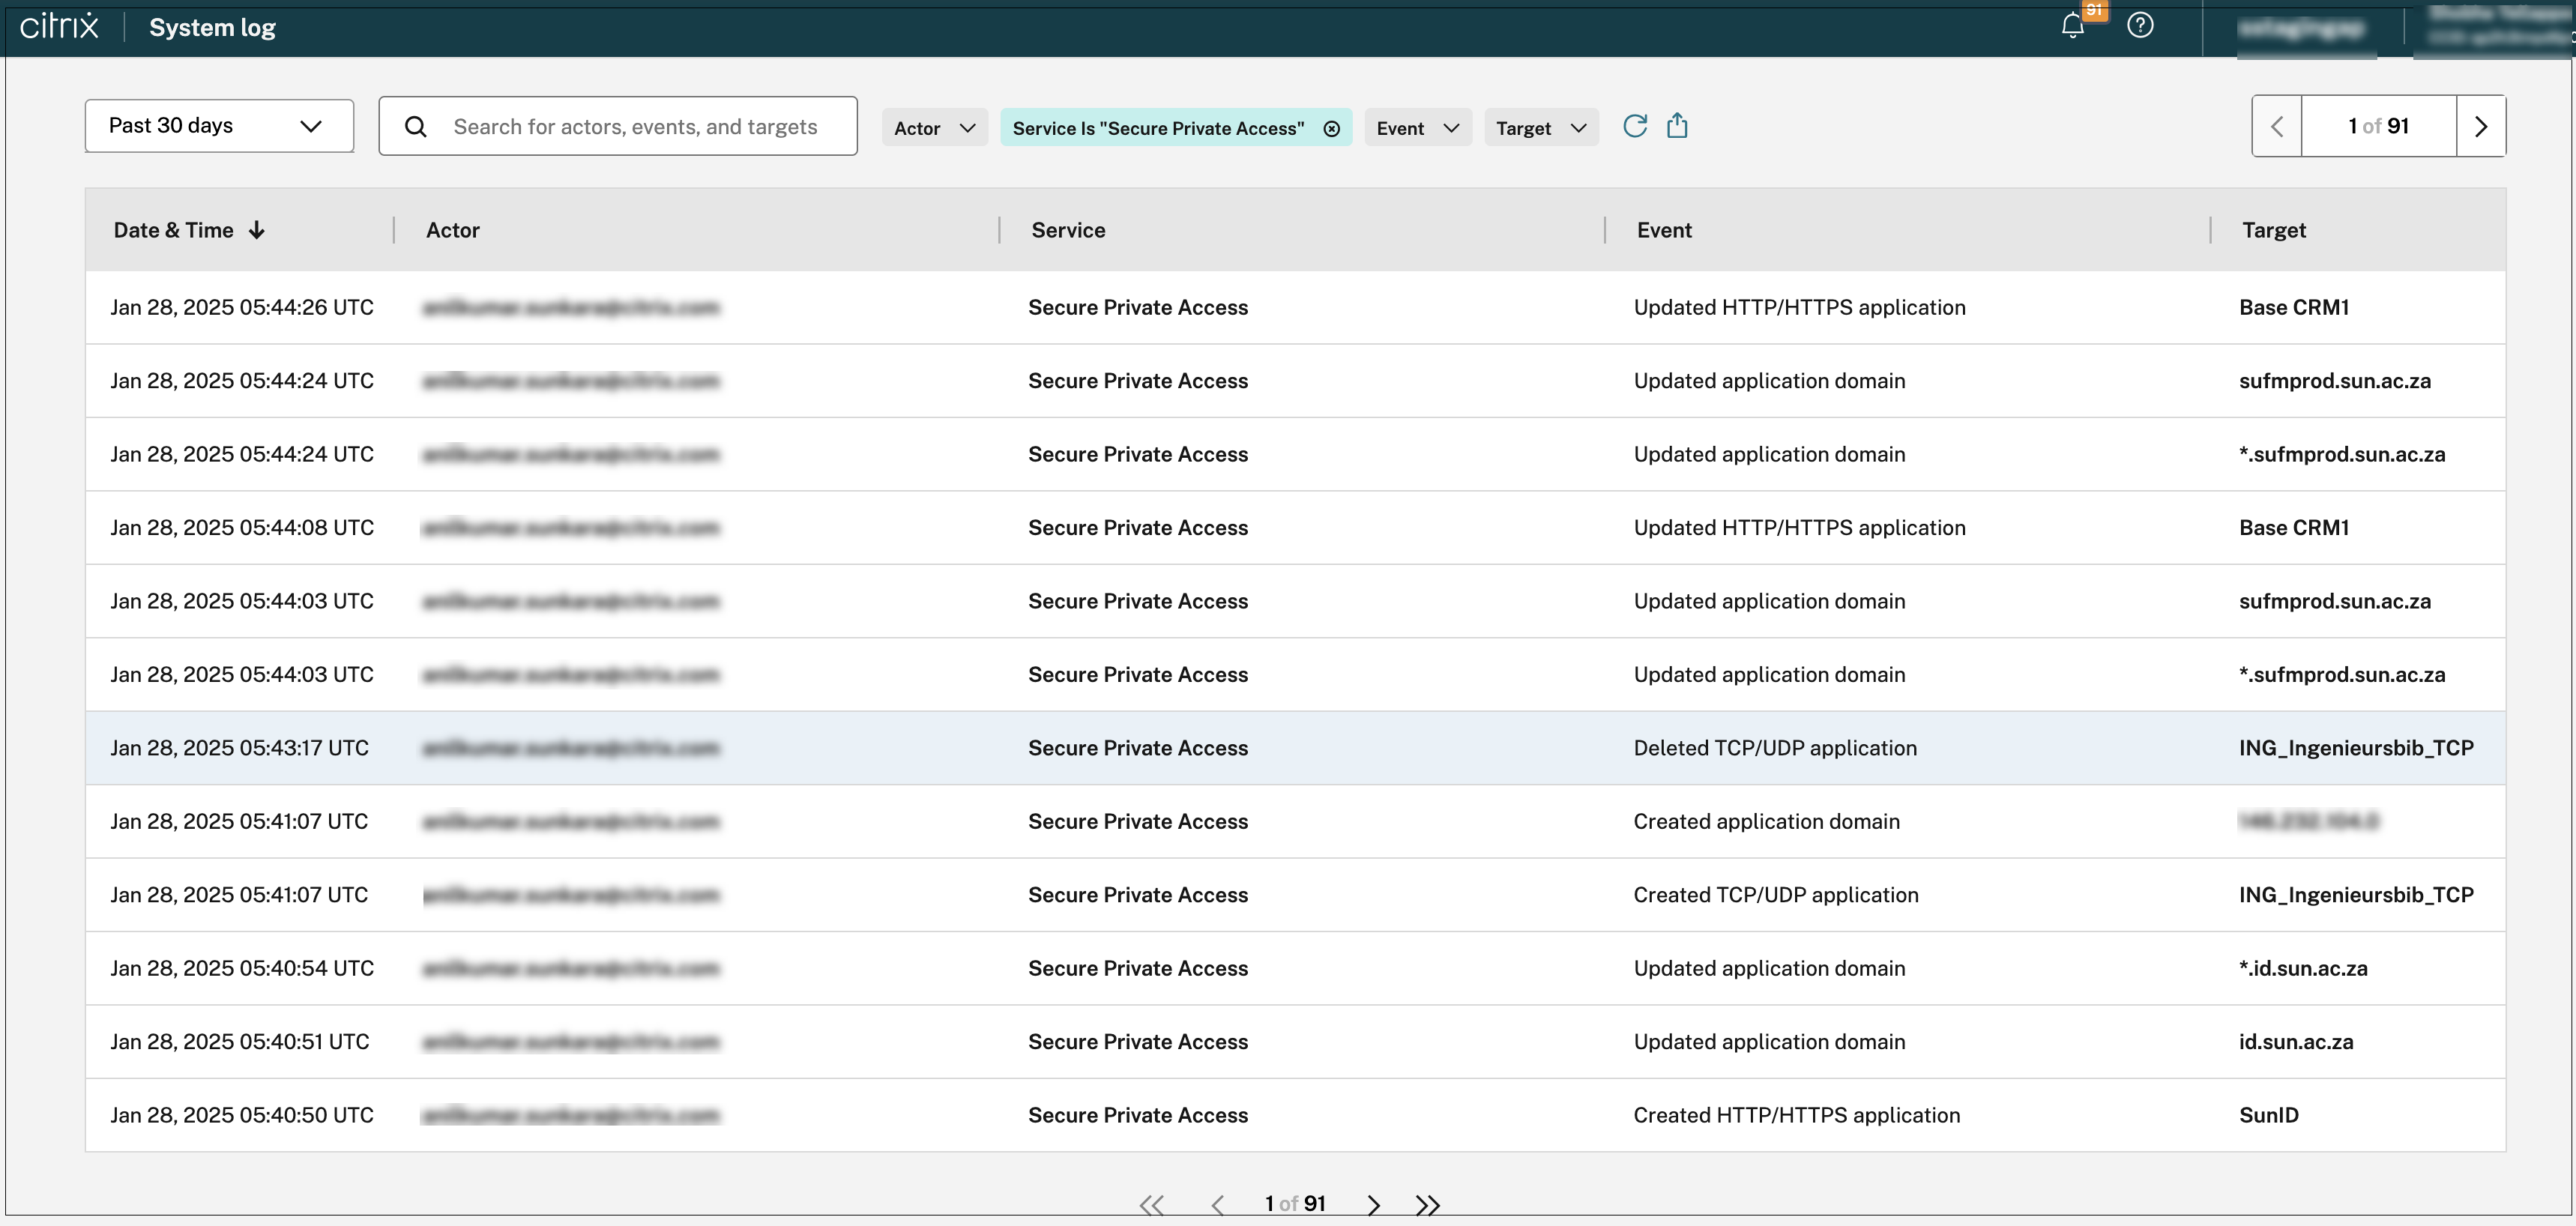Open the notifications bell icon
2576x1226 pixels.
(x=2072, y=26)
